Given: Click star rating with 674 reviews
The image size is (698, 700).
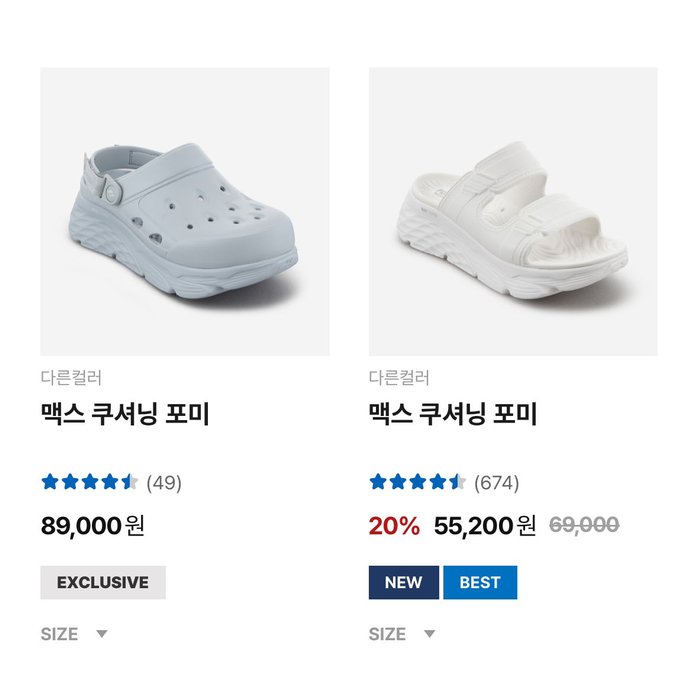Looking at the screenshot, I should pyautogui.click(x=417, y=483).
